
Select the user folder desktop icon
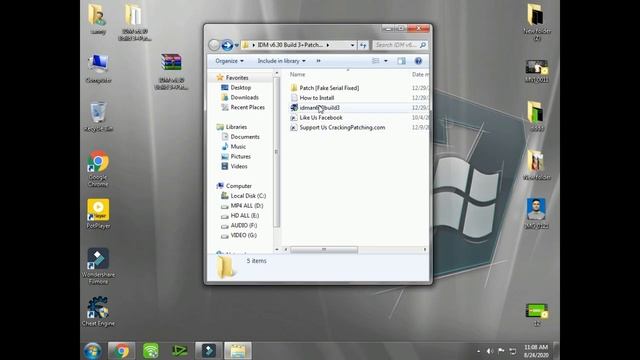coord(98,19)
